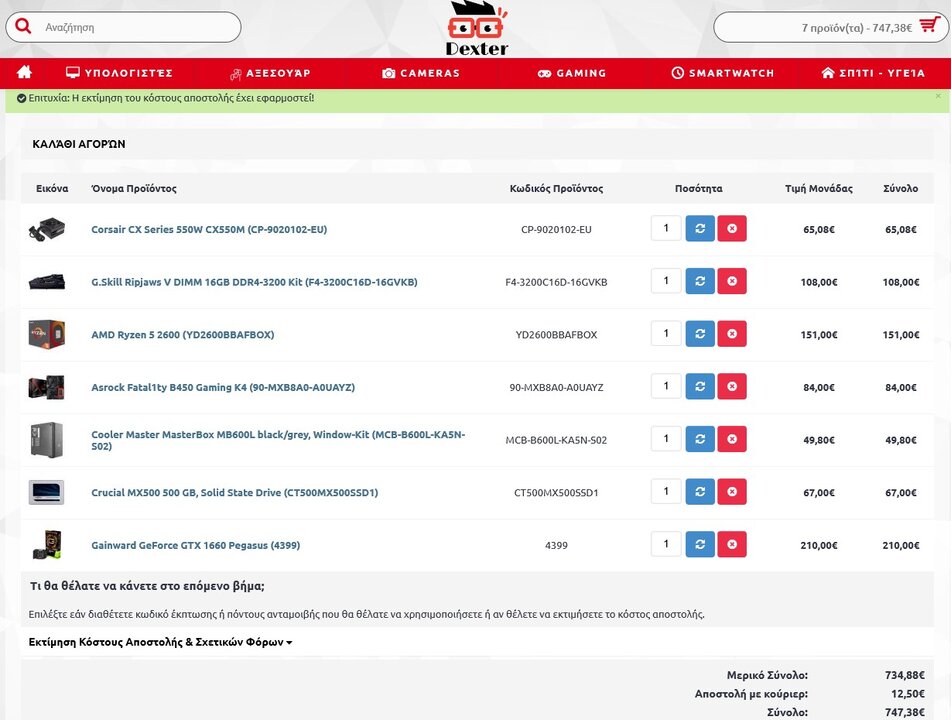The width and height of the screenshot is (951, 720).
Task: Open Corsair CX Series 550W product link
Action: pyautogui.click(x=209, y=229)
